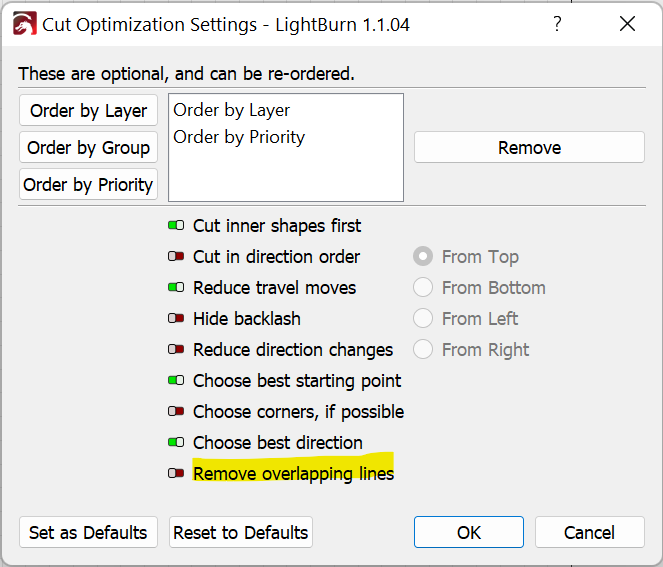Enable the Remove overlapping lines switch

coord(176,473)
